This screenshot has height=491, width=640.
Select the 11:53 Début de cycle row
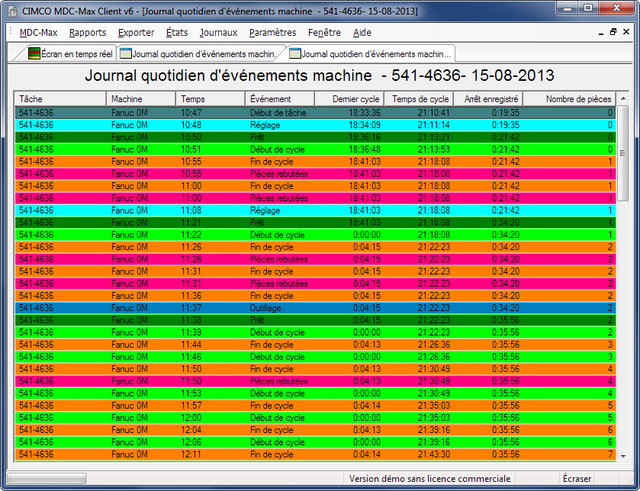tap(315, 393)
